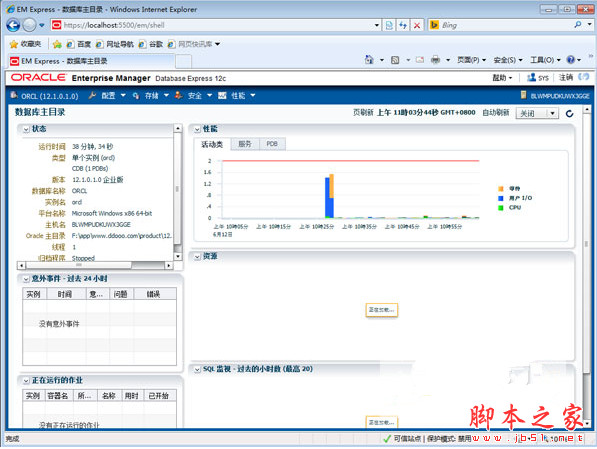Click the 错误 column header in incidents table
Image resolution: width=597 pixels, height=449 pixels.
click(x=154, y=294)
